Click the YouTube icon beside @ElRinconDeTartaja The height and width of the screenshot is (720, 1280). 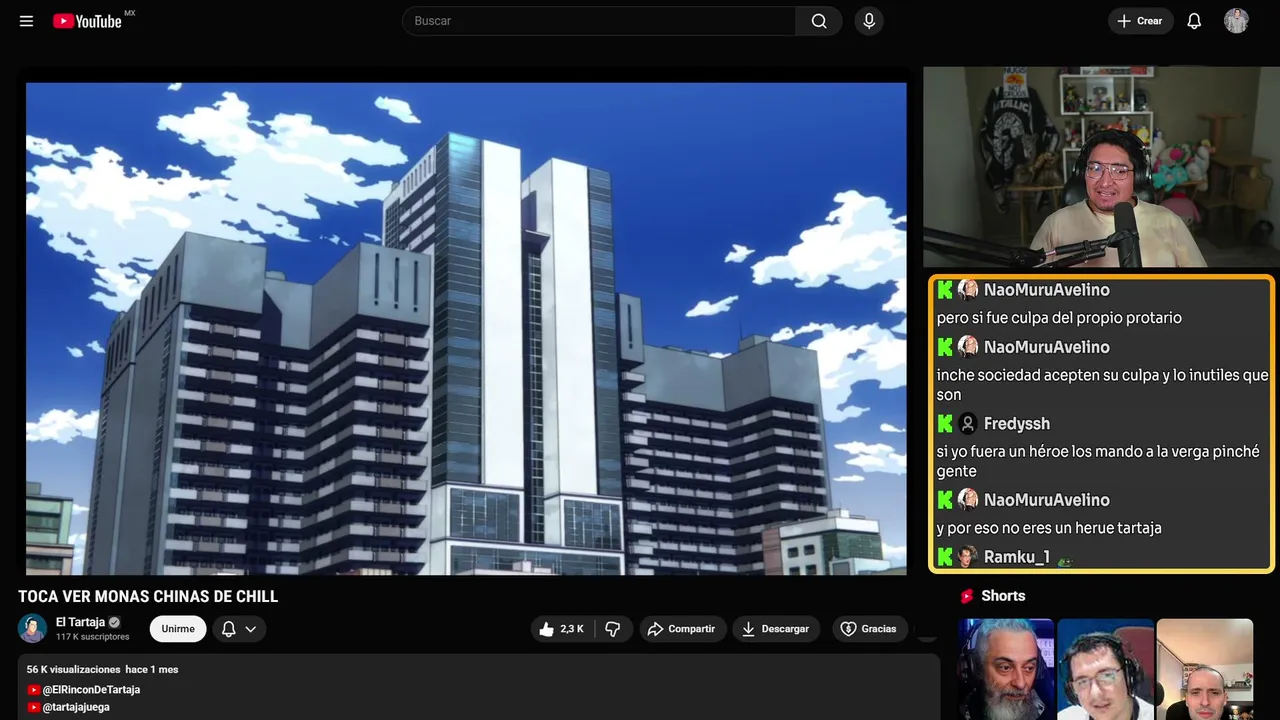pyautogui.click(x=34, y=690)
